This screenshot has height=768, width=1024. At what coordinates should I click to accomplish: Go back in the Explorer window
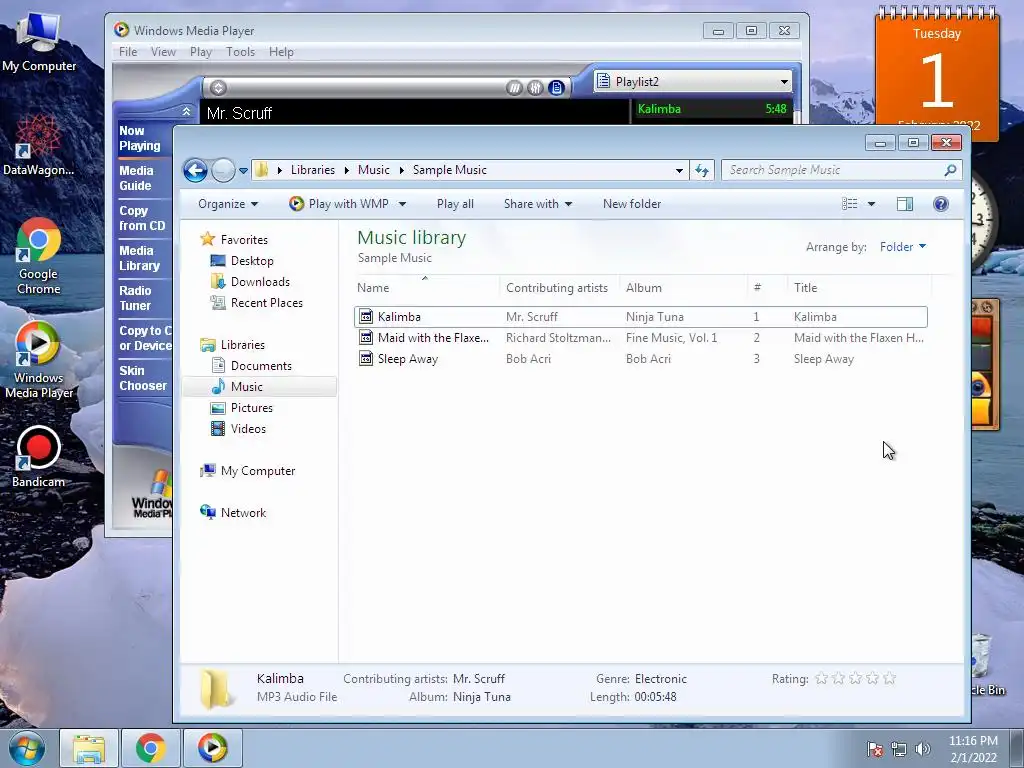[195, 170]
